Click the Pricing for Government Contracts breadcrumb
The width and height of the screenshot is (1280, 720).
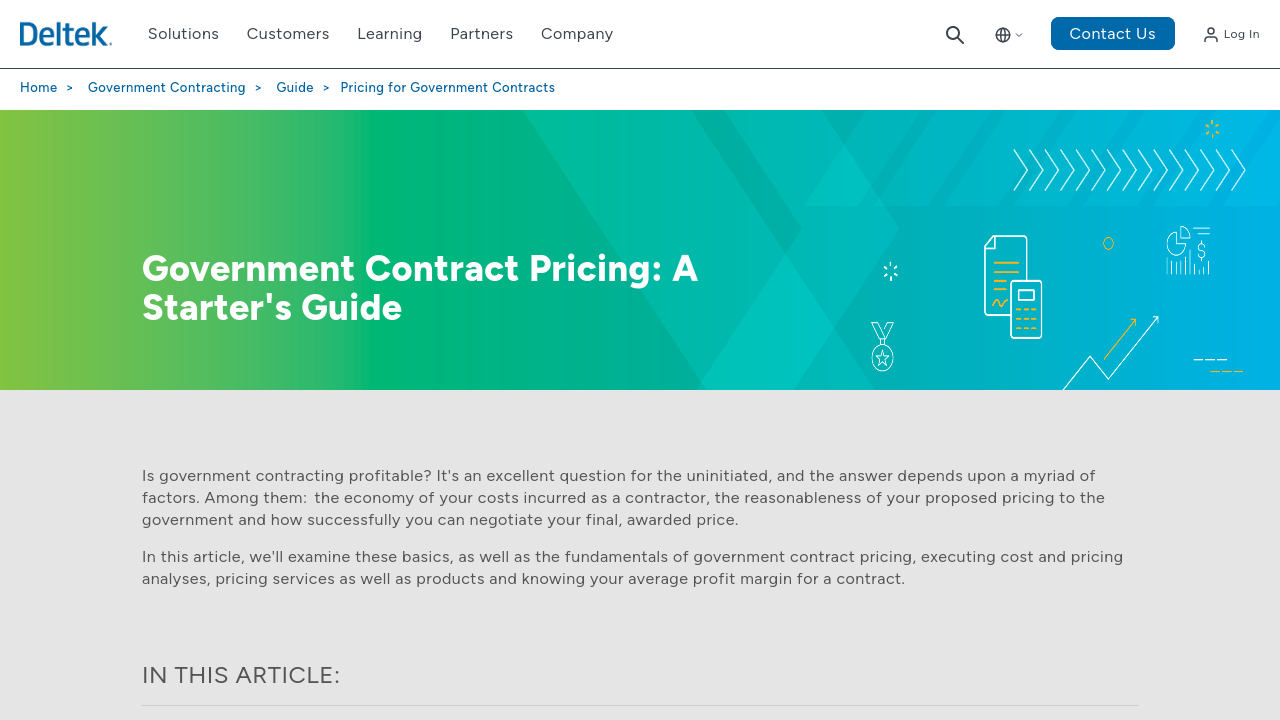click(448, 88)
